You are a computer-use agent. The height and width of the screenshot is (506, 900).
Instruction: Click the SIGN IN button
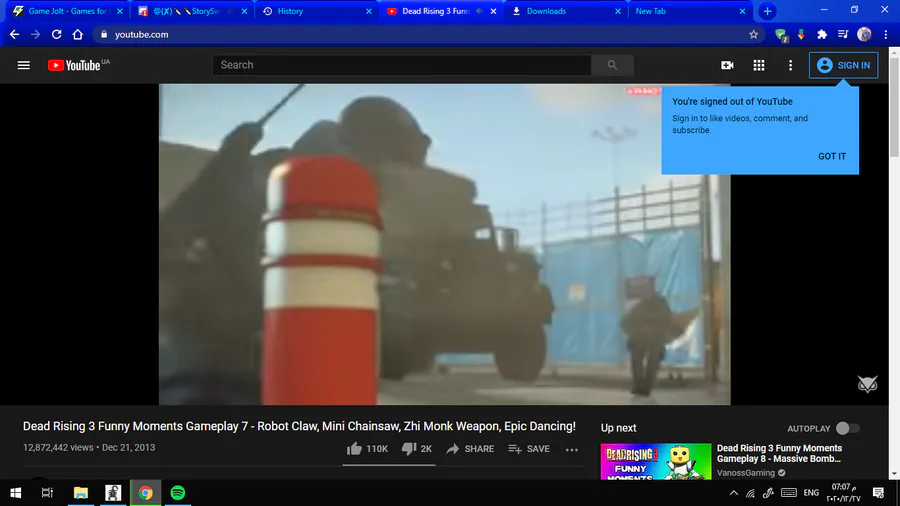coord(843,65)
